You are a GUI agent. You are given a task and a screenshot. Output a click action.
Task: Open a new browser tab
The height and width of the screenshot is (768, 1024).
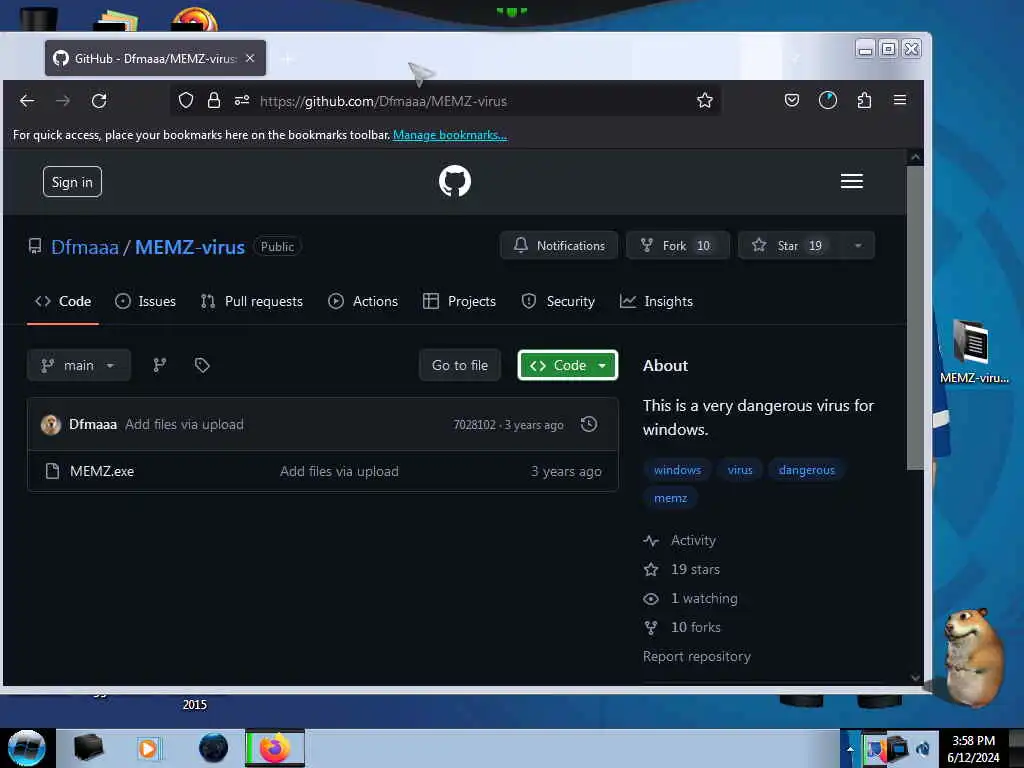(287, 59)
